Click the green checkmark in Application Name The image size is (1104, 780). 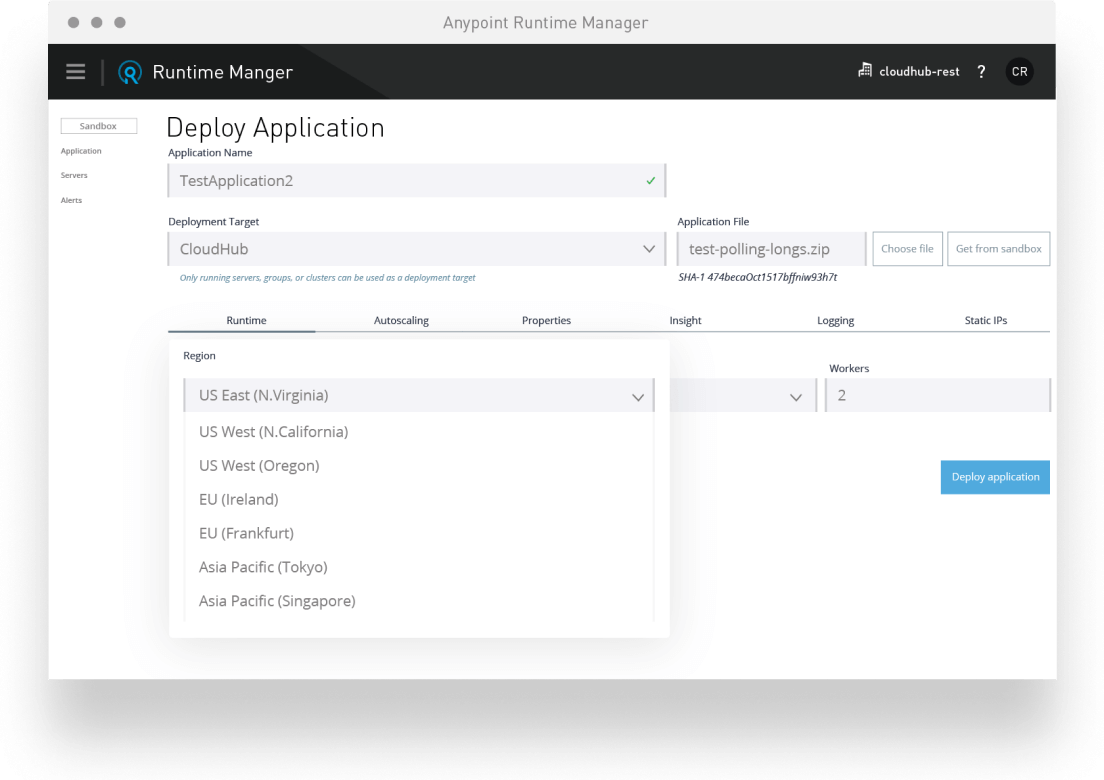coord(651,181)
